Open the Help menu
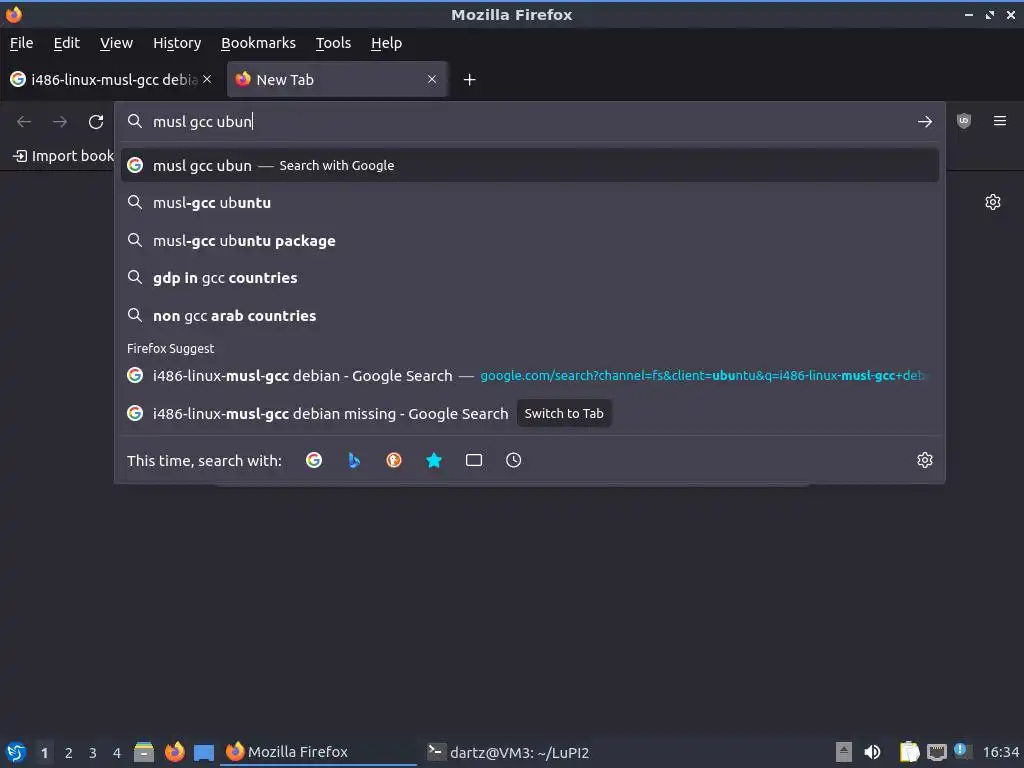This screenshot has height=768, width=1024. [386, 43]
